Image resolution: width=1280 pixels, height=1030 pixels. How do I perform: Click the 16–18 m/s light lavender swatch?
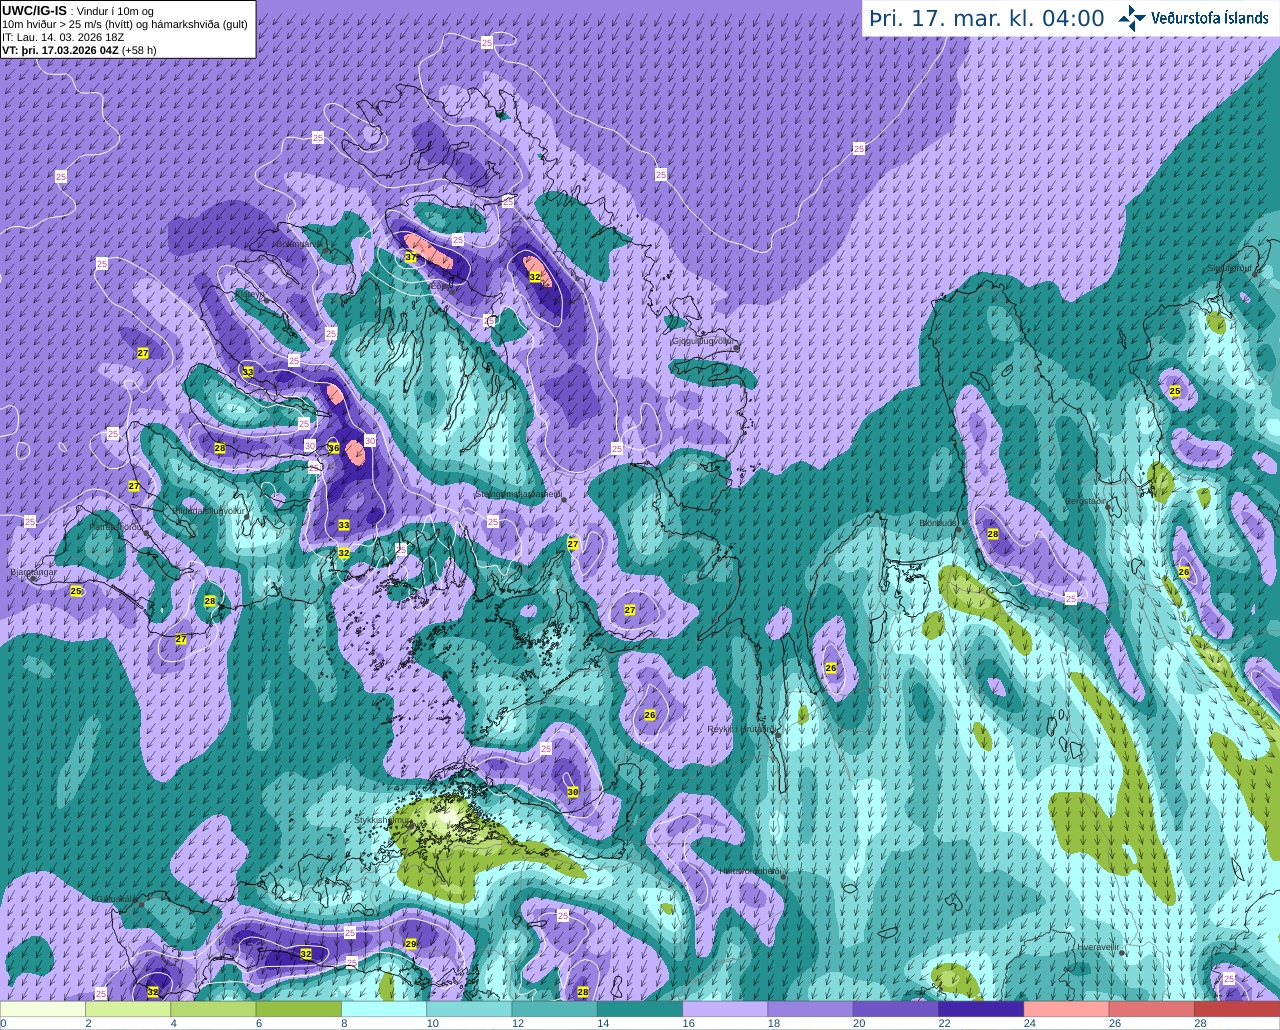pyautogui.click(x=725, y=1008)
